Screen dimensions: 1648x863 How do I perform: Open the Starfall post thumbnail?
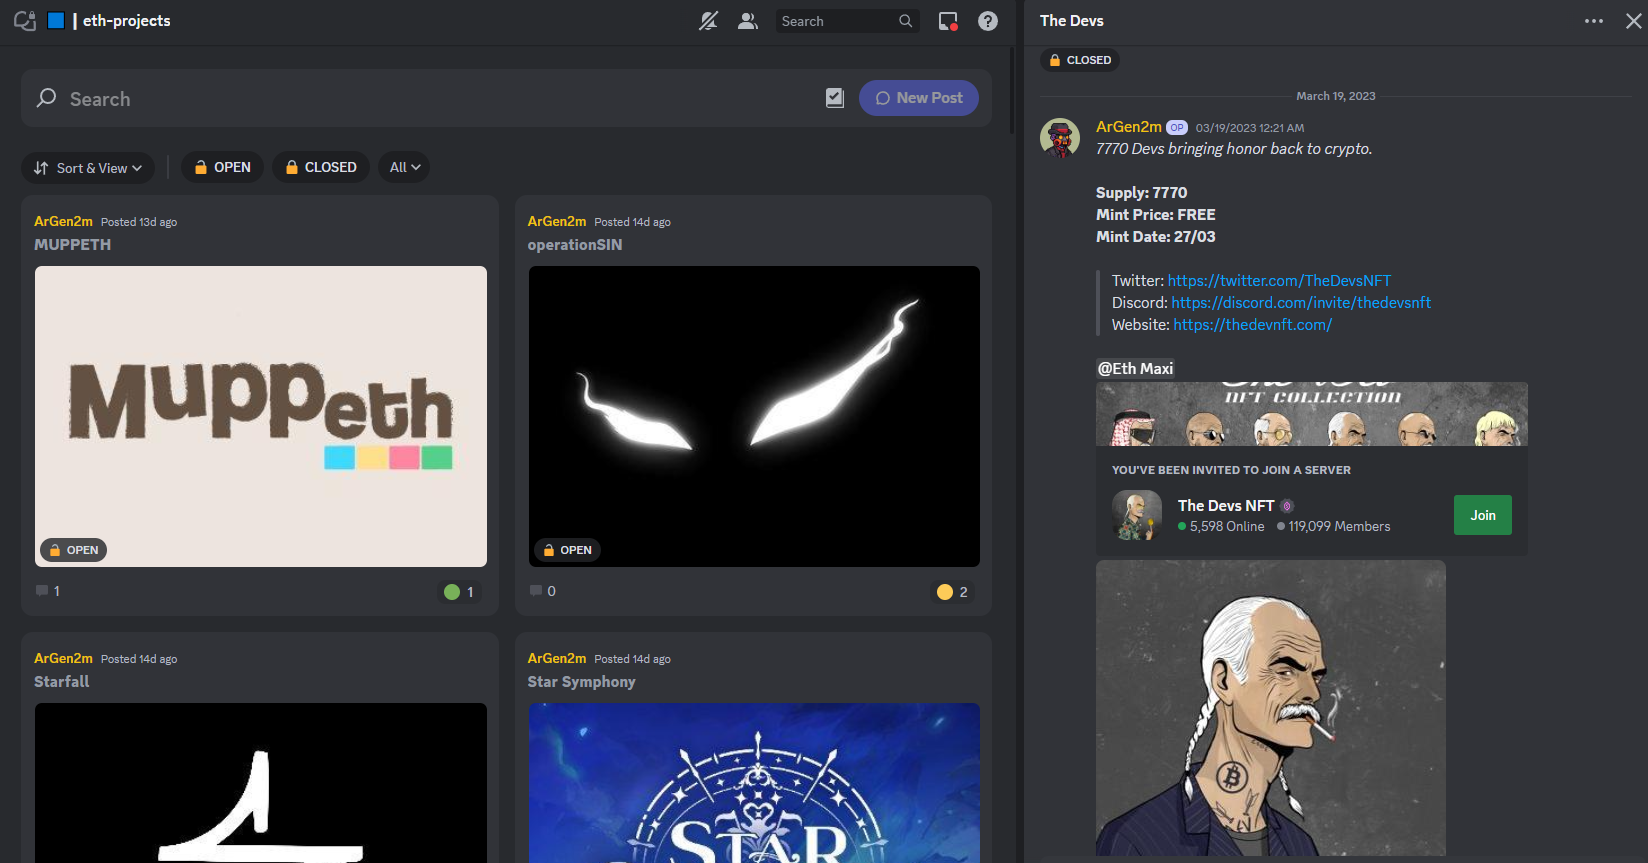261,782
